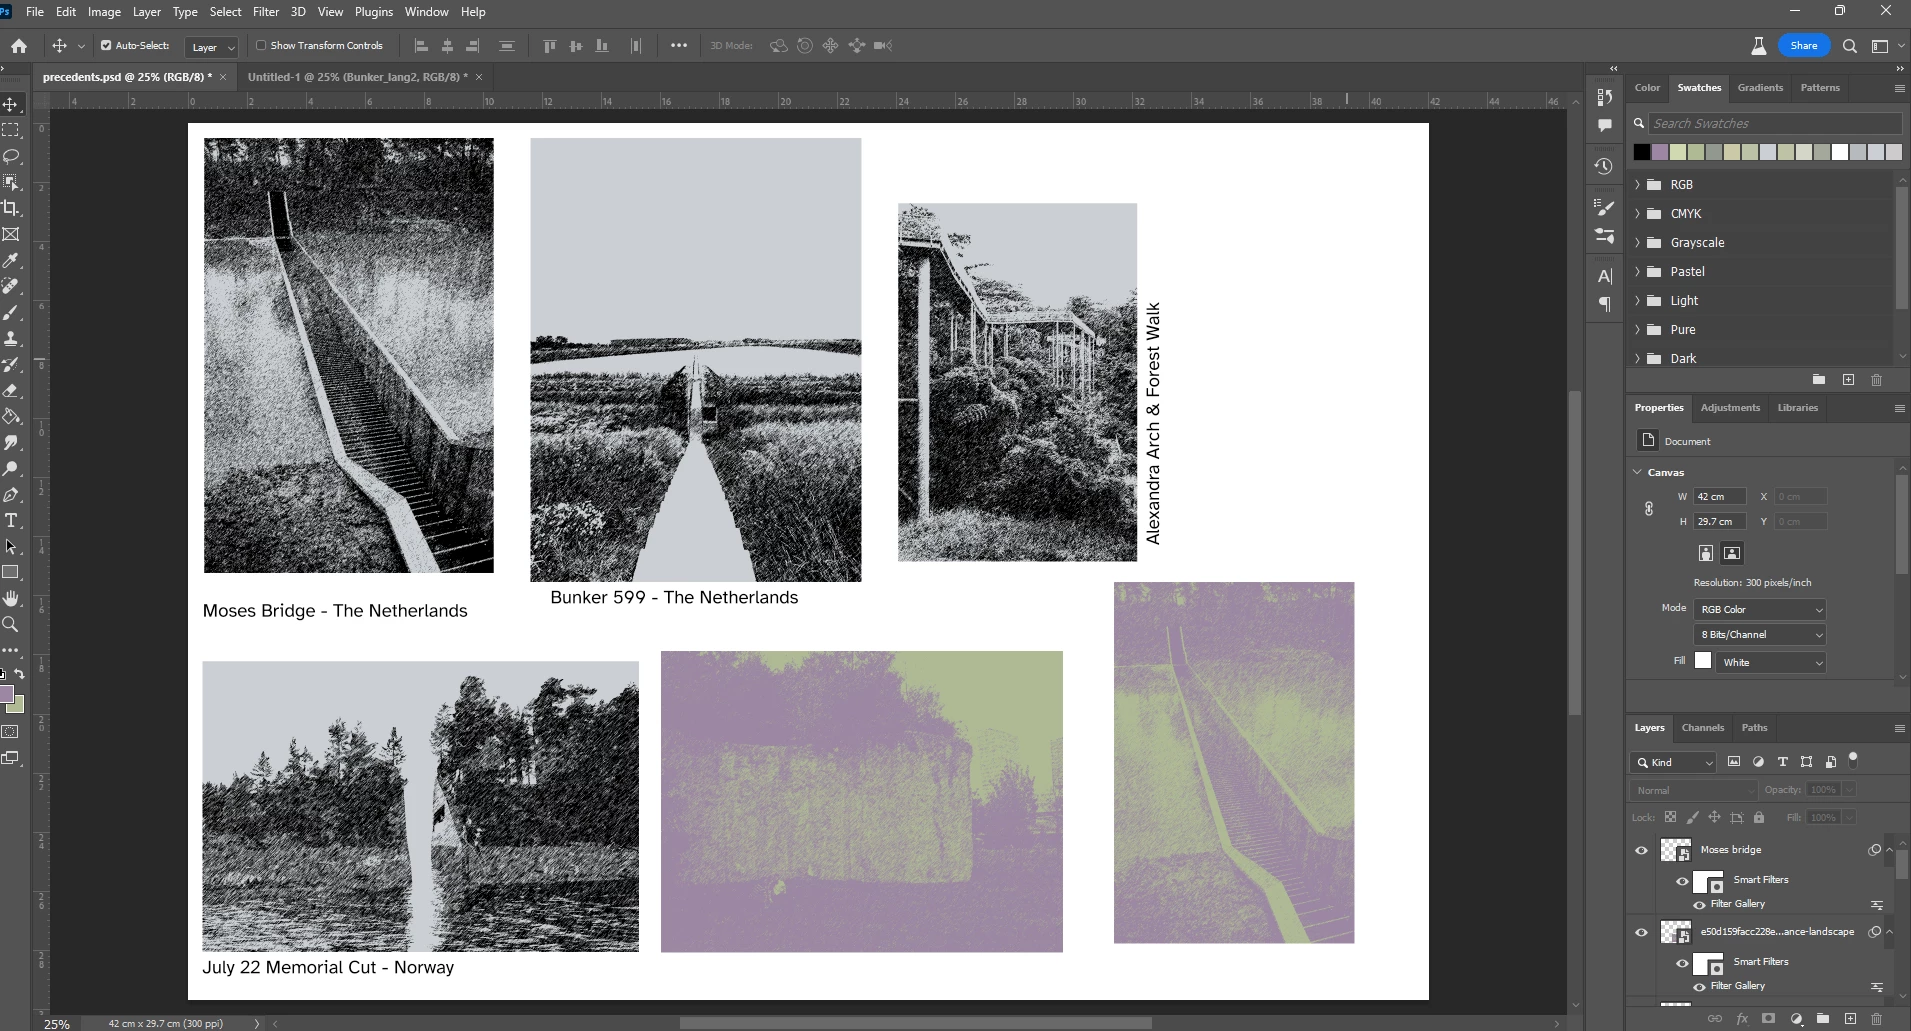Select the Eraser tool
Image resolution: width=1911 pixels, height=1031 pixels.
(11, 390)
